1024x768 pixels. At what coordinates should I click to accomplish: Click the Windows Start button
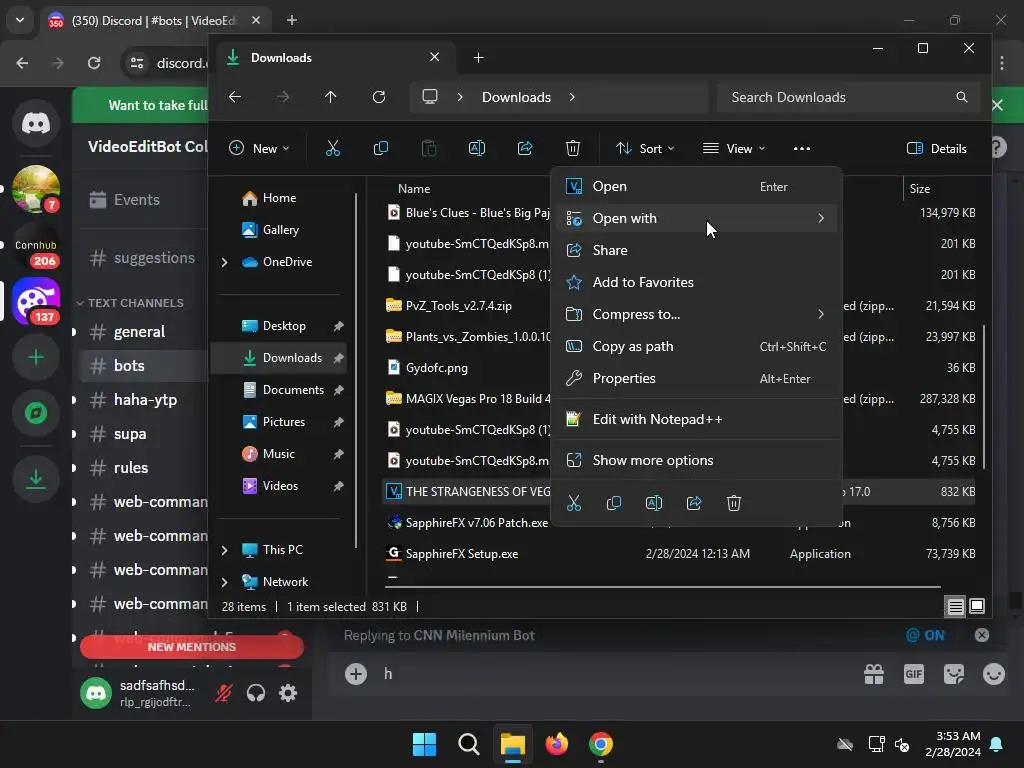pos(424,744)
